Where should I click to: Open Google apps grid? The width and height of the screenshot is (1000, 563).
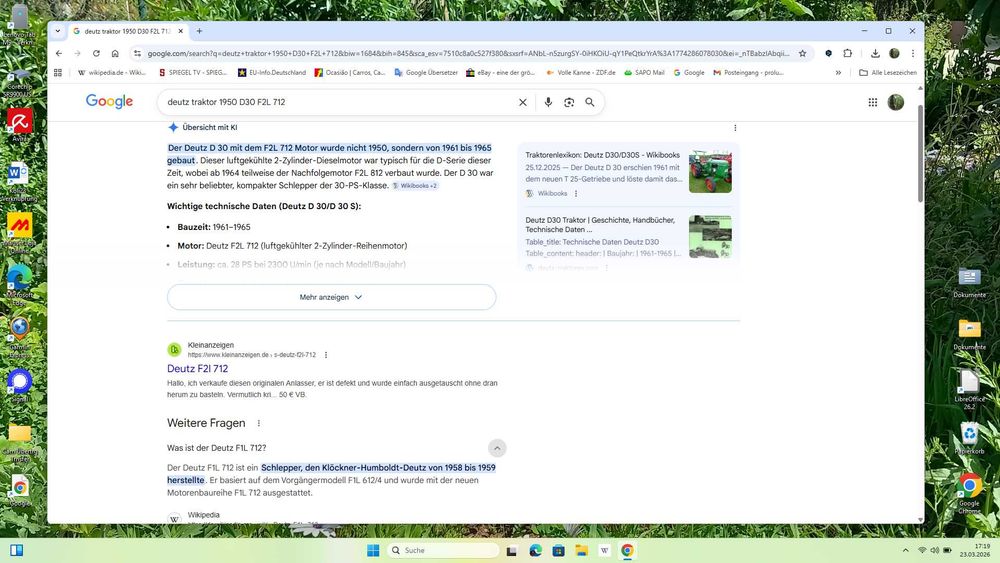click(872, 102)
